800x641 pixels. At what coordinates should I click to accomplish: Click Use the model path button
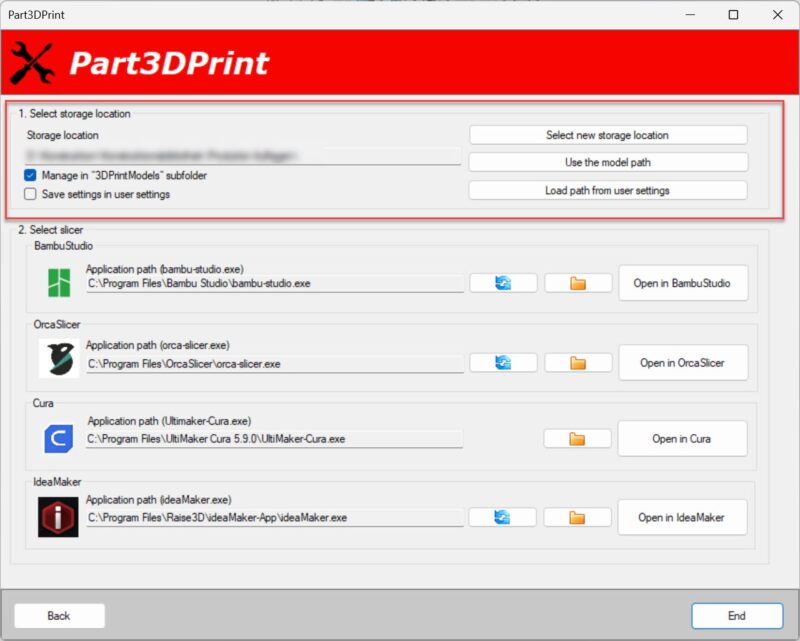608,162
